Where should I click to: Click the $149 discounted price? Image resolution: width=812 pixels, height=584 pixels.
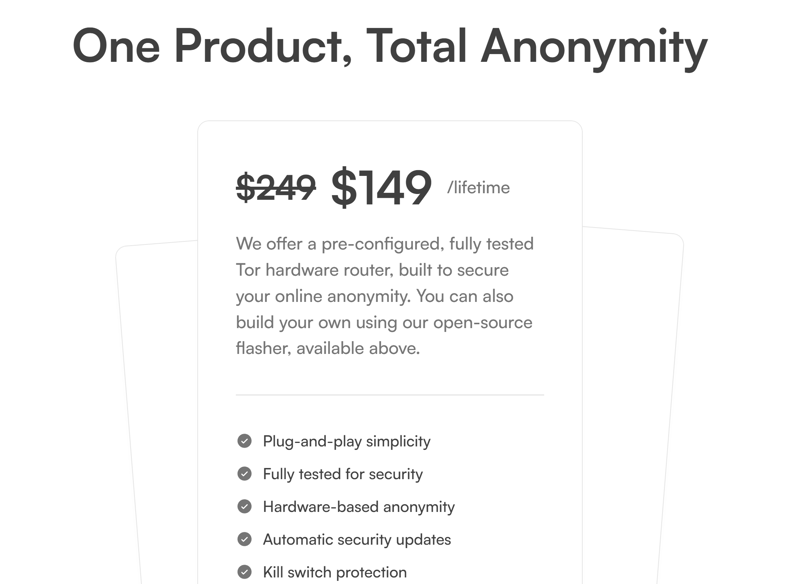coord(381,187)
